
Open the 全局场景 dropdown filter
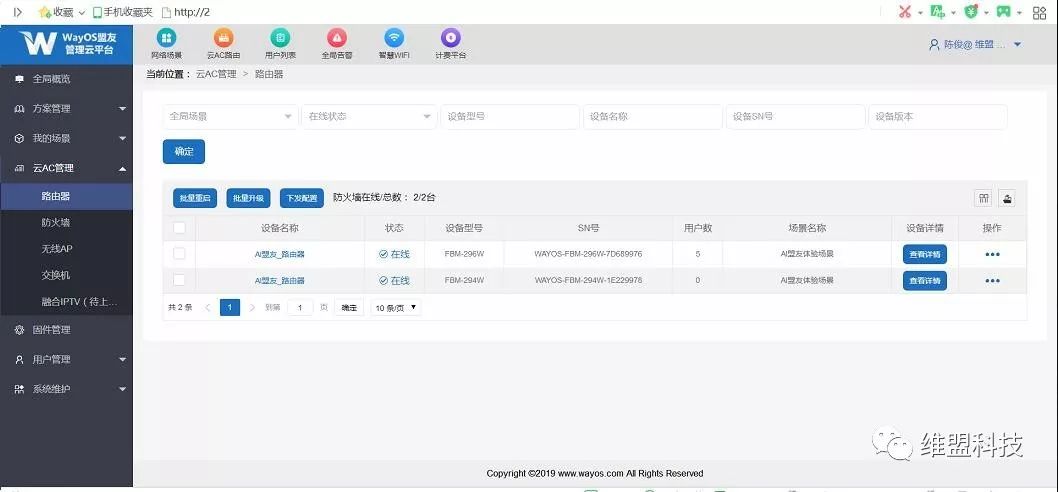(231, 116)
